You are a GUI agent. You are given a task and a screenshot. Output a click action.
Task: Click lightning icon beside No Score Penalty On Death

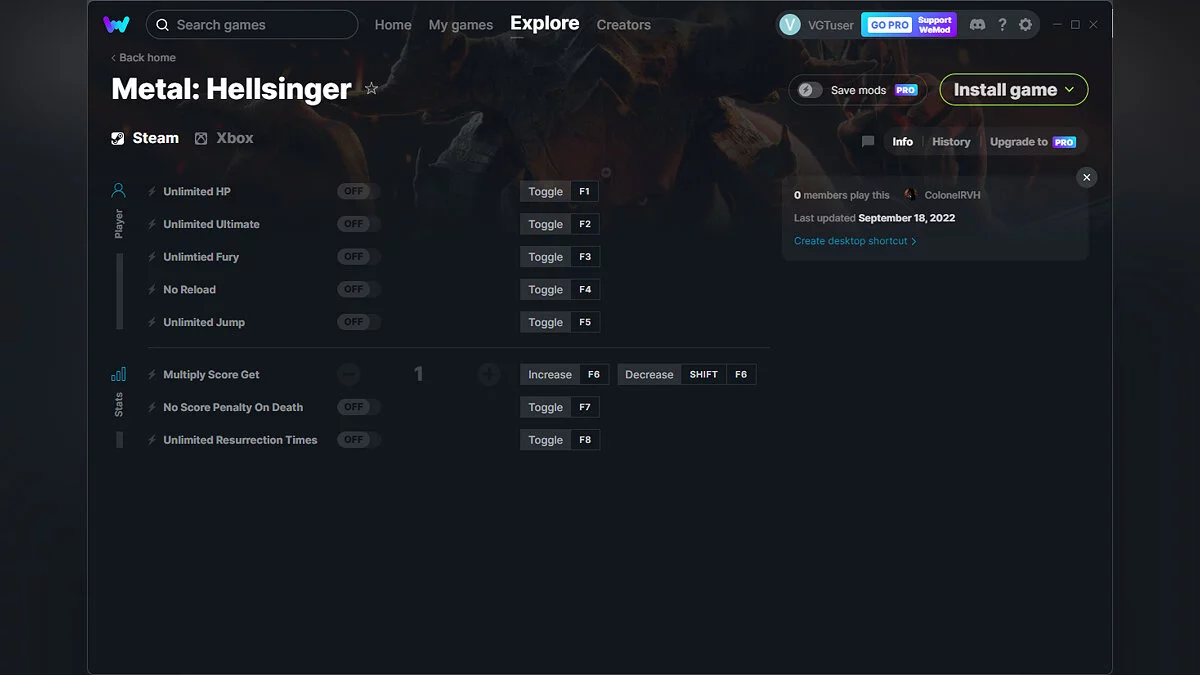pos(152,407)
